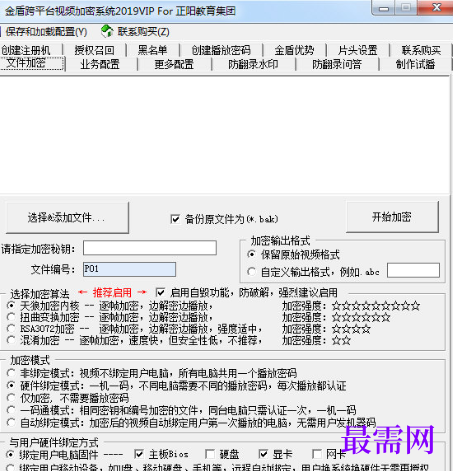Open the 保存和加载配置(Y) menu

point(46,32)
